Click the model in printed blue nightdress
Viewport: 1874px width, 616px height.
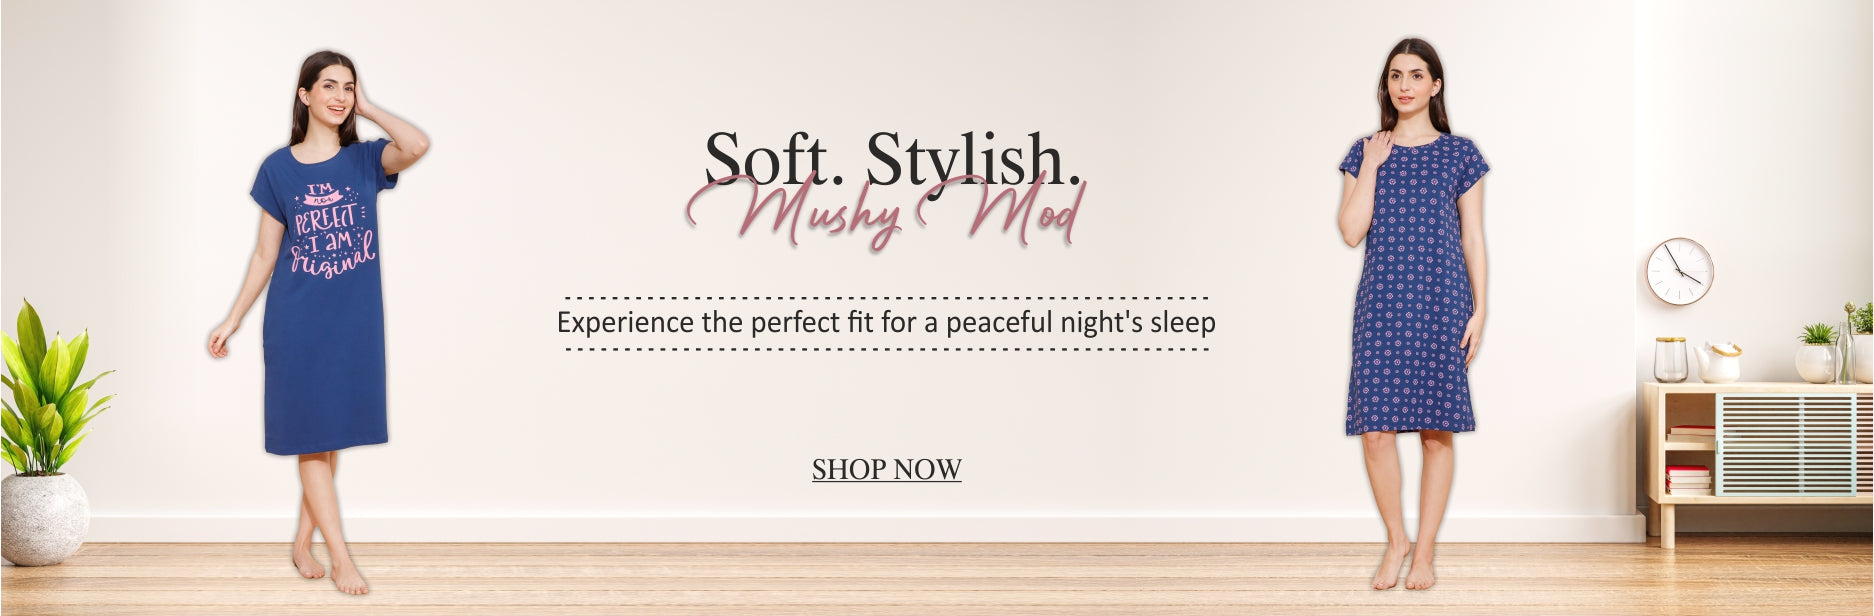click(x=1413, y=310)
